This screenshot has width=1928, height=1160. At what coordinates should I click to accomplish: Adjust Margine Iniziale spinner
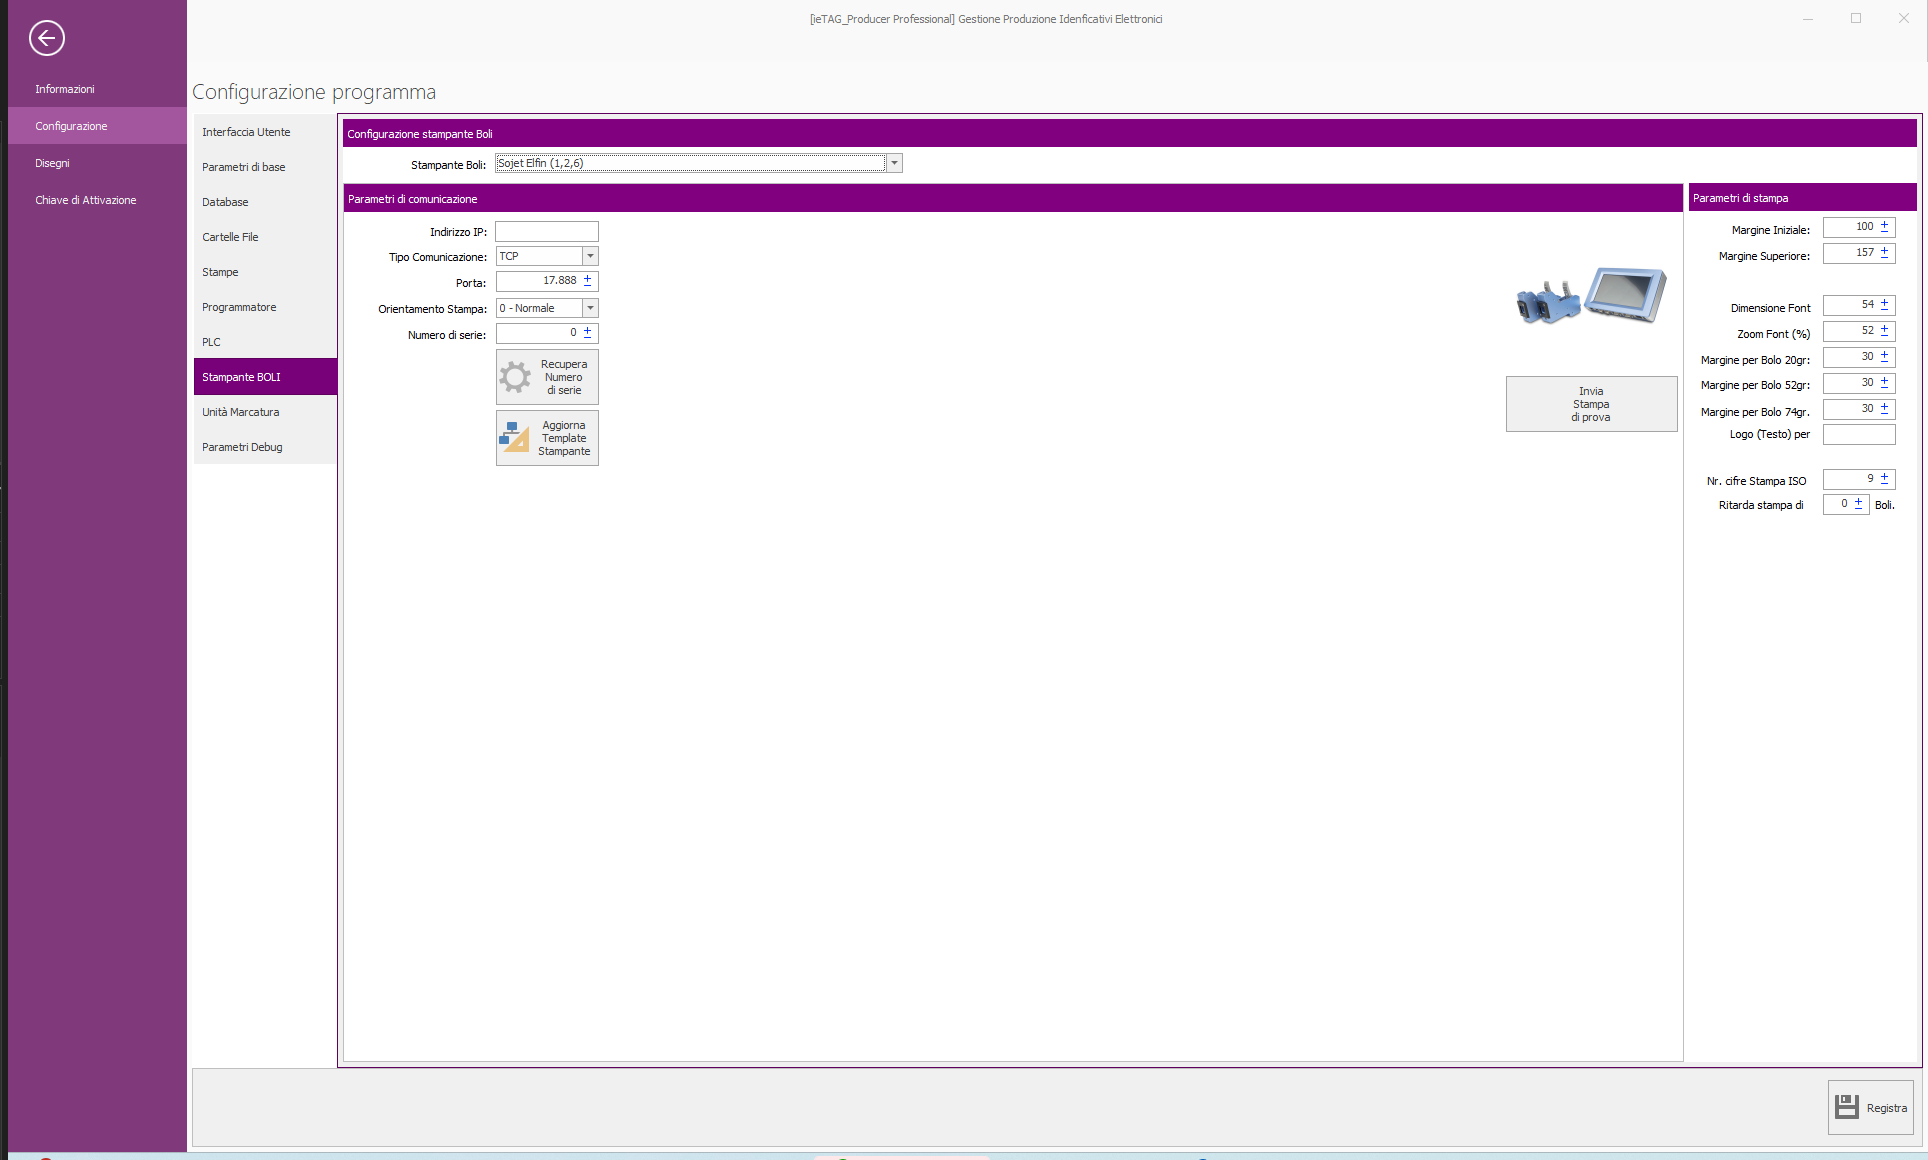(x=1884, y=227)
